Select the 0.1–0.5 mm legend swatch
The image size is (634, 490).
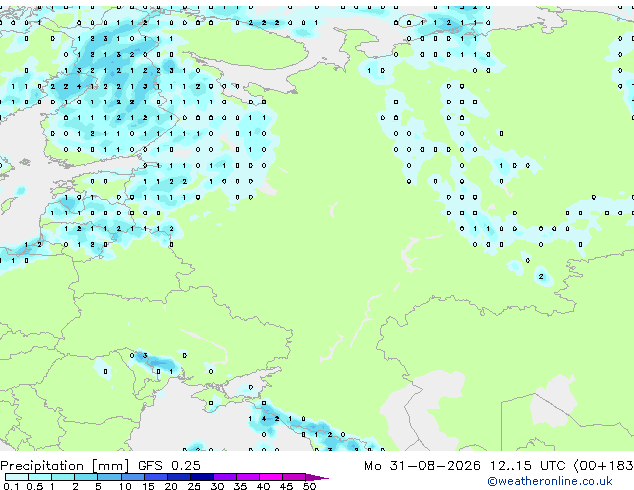[17, 477]
